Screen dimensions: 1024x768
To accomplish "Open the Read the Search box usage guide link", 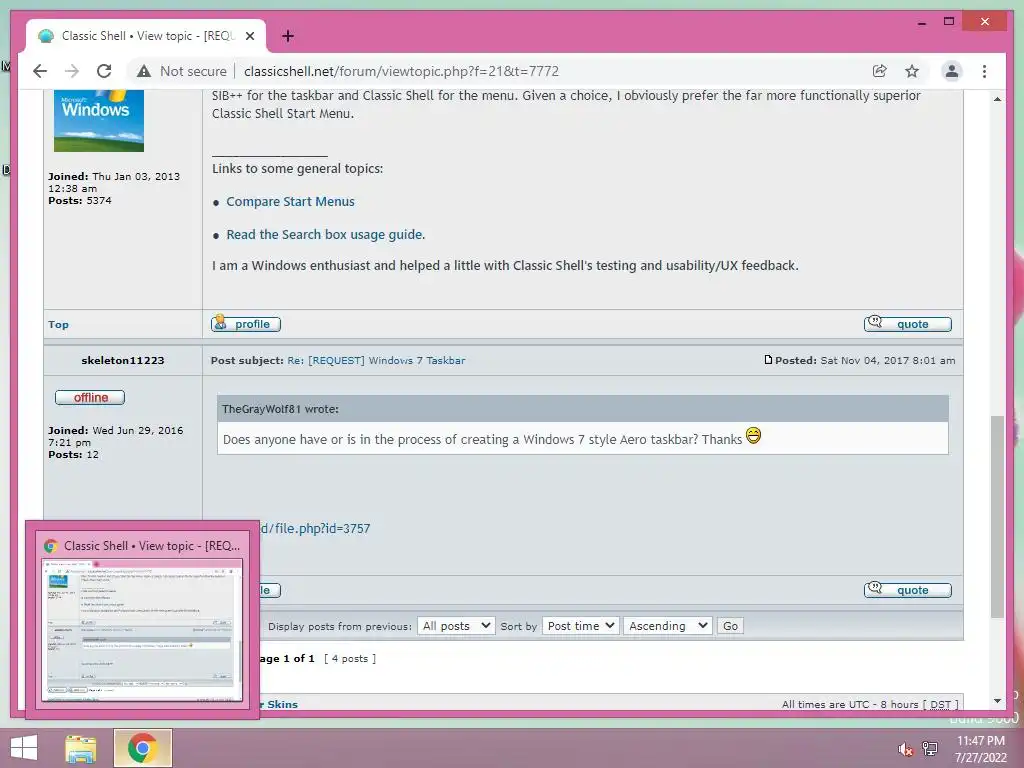I will point(325,234).
